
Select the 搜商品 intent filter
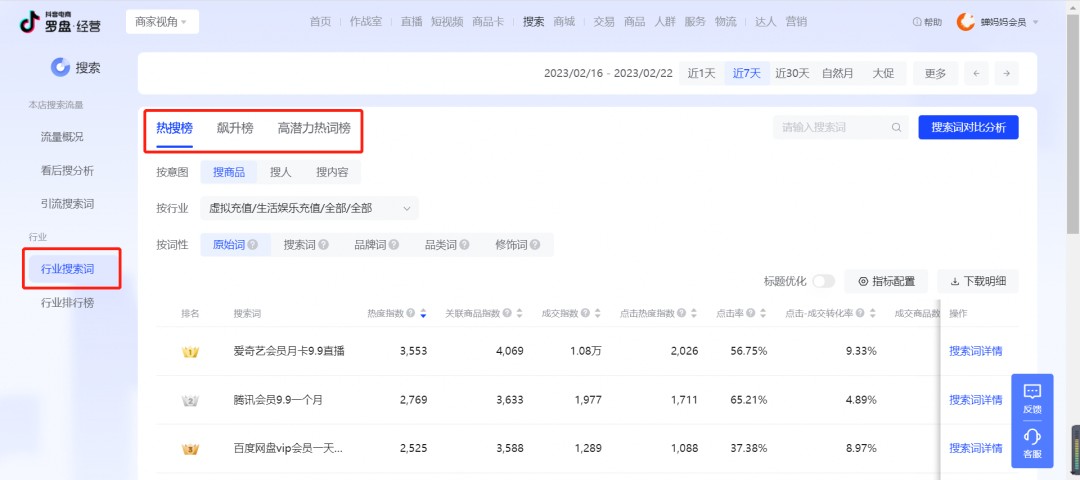[x=229, y=172]
